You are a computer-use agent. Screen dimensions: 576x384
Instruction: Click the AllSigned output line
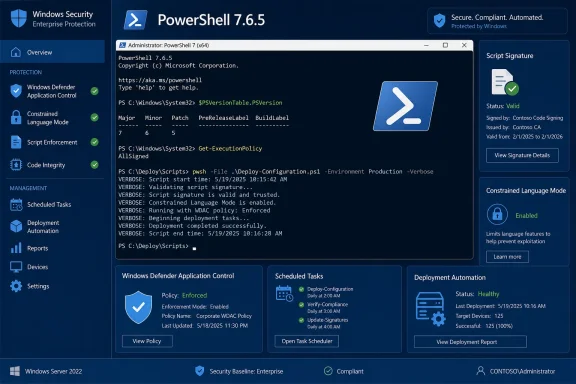click(133, 156)
